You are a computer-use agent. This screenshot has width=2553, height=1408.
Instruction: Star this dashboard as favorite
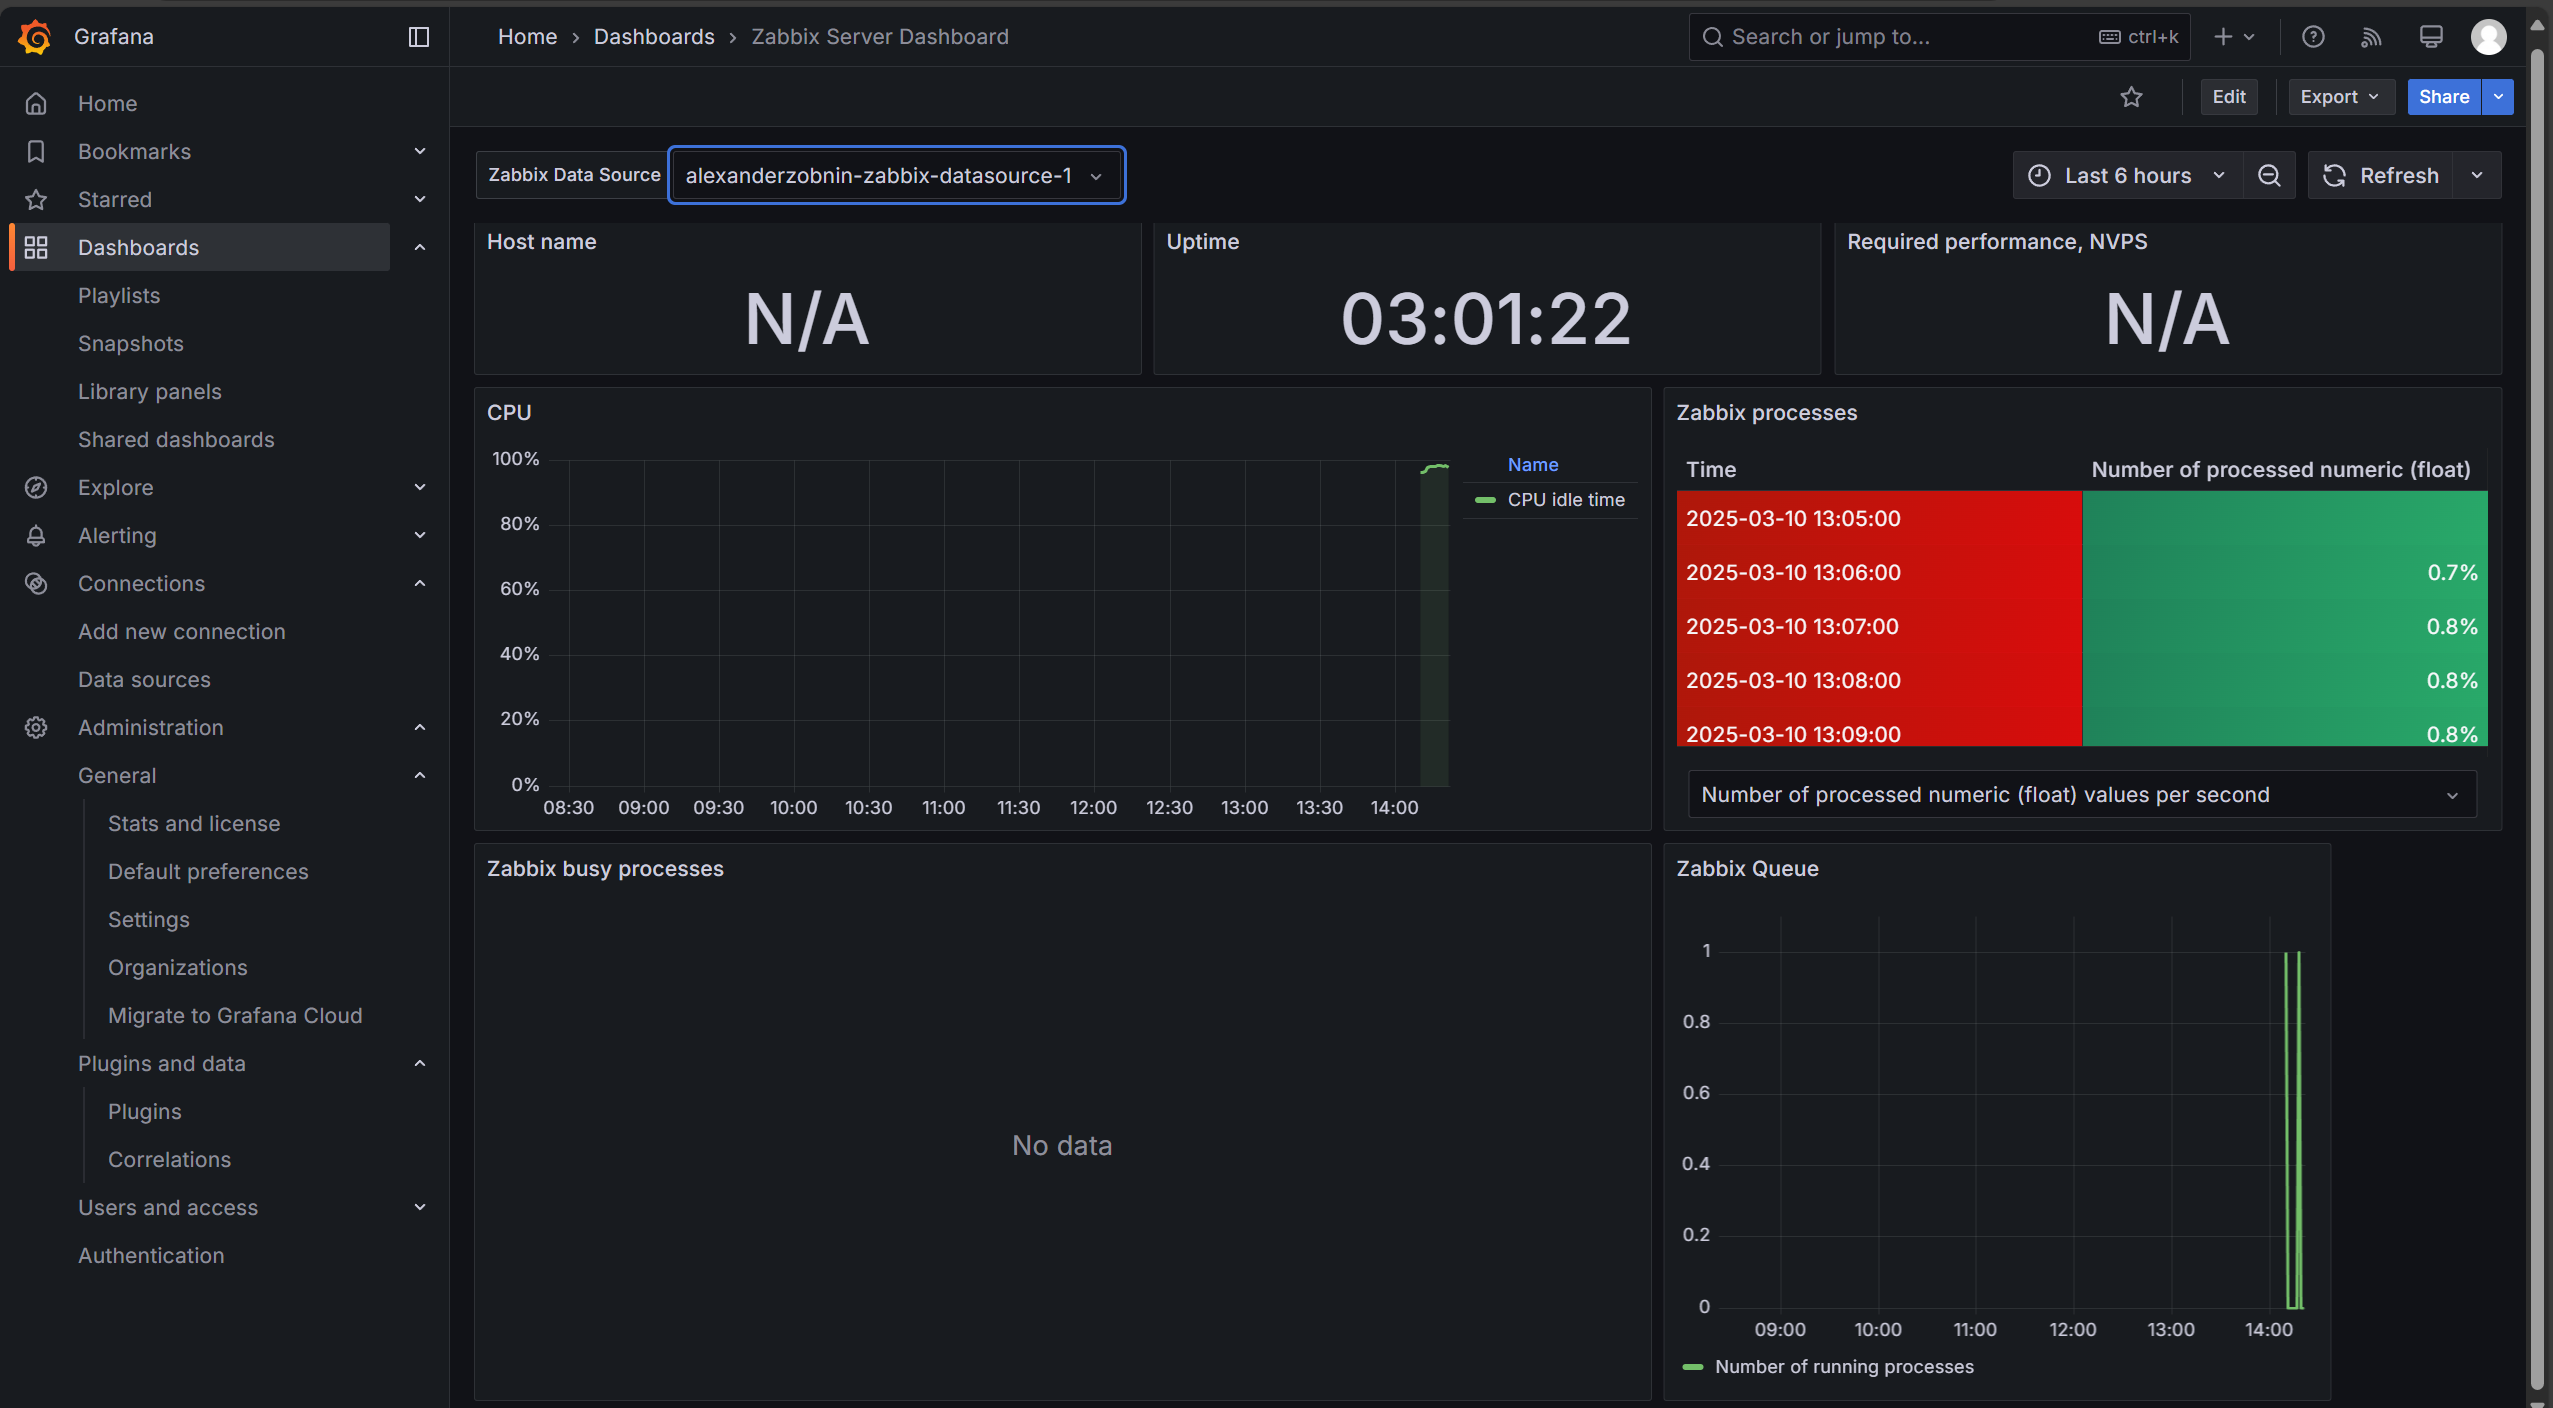coord(2132,97)
